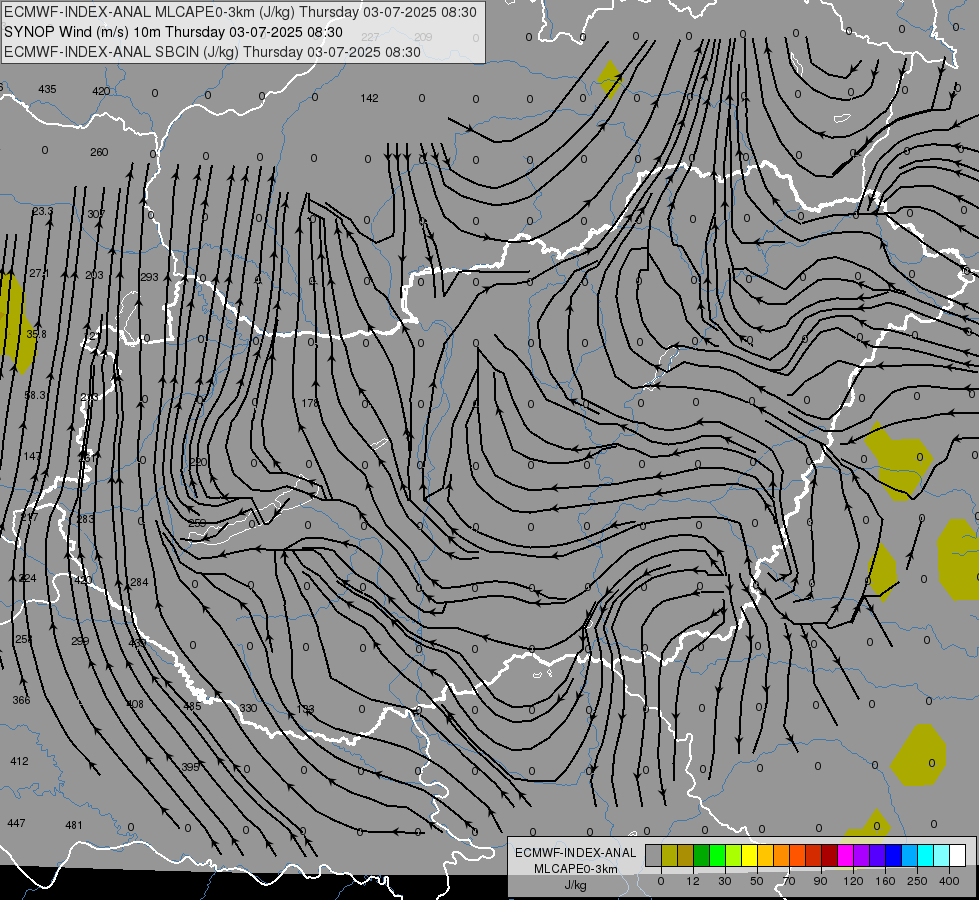Click the map value 435
The image size is (979, 900).
[47, 89]
